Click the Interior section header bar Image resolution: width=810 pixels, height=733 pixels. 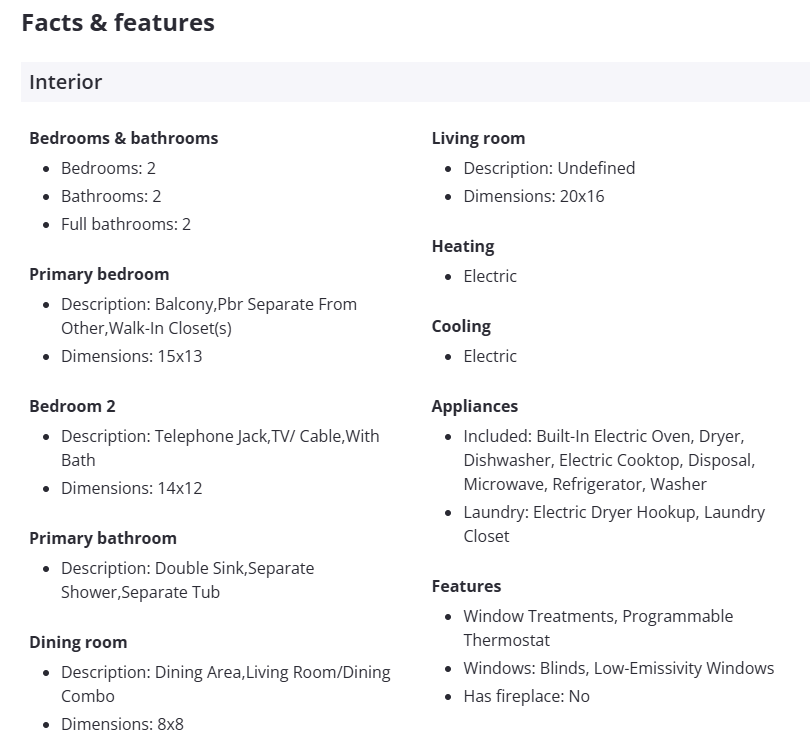pyautogui.click(x=414, y=82)
